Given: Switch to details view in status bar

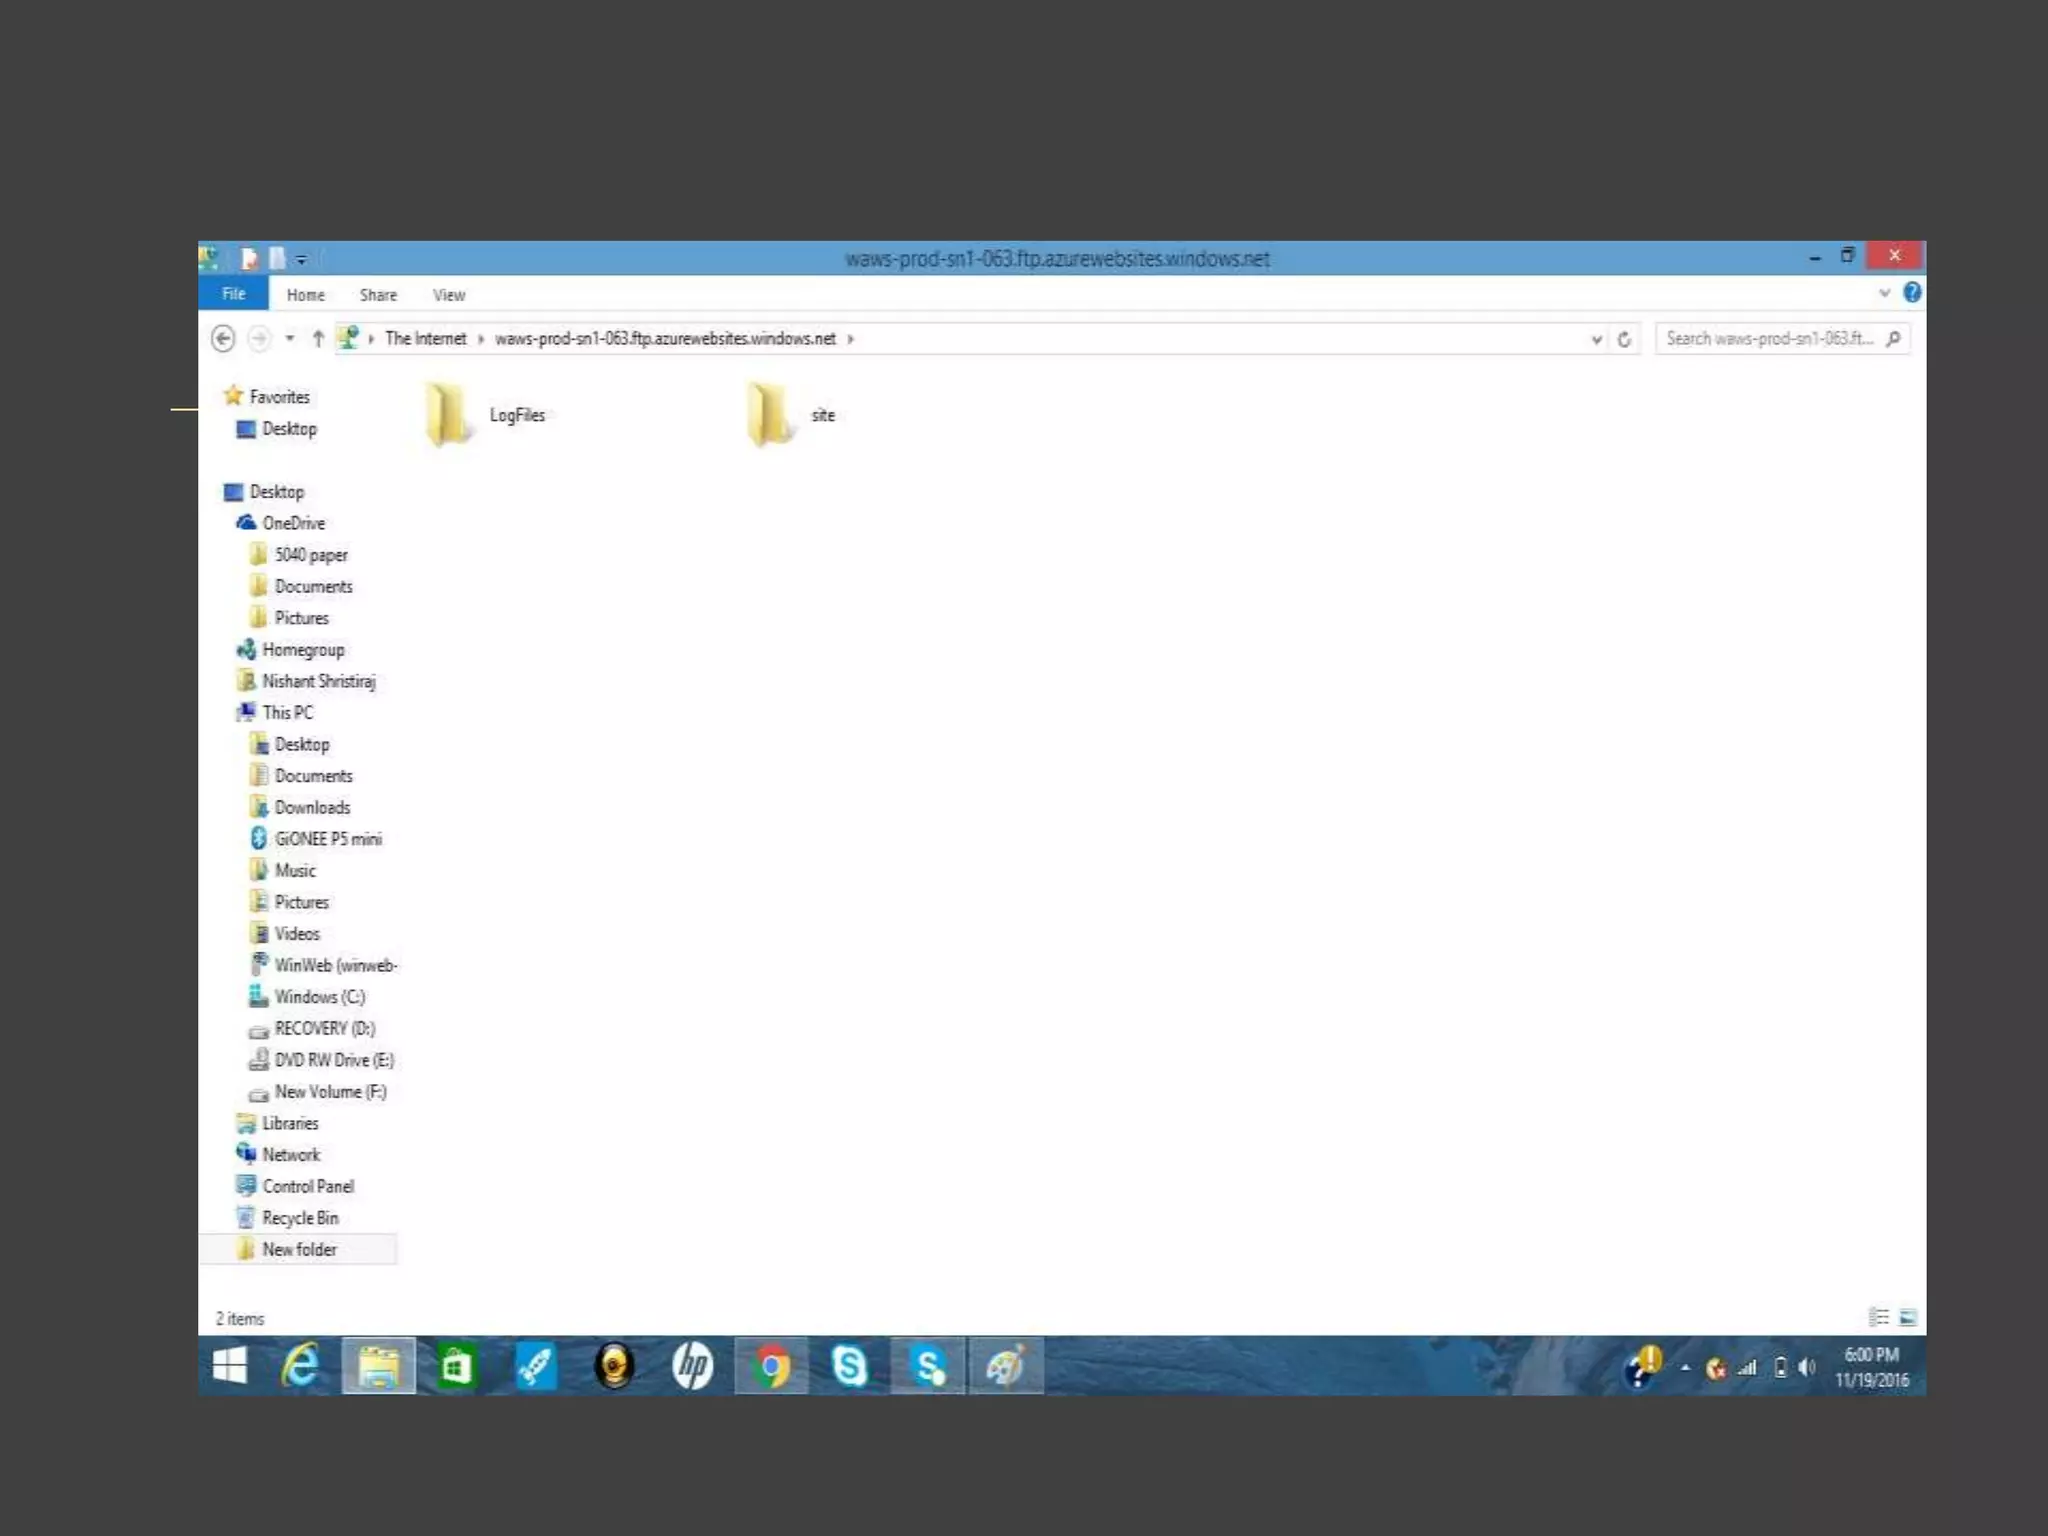Looking at the screenshot, I should pos(1879,1318).
